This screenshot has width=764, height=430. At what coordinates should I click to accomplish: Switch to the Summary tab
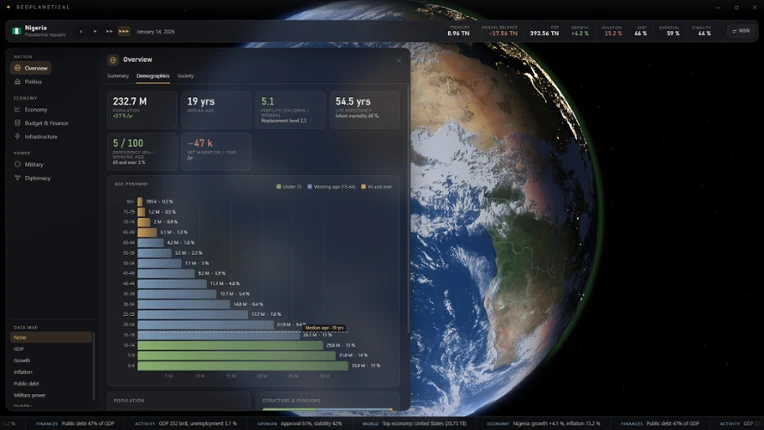tap(118, 76)
